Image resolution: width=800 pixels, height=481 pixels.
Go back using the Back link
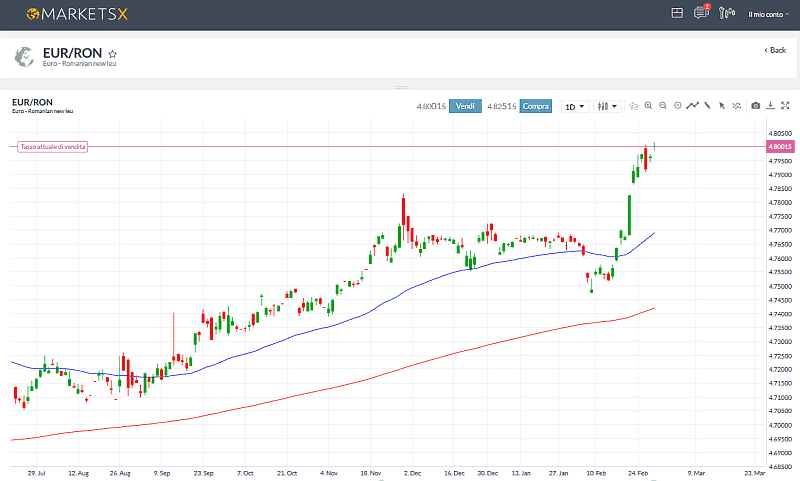coord(775,50)
